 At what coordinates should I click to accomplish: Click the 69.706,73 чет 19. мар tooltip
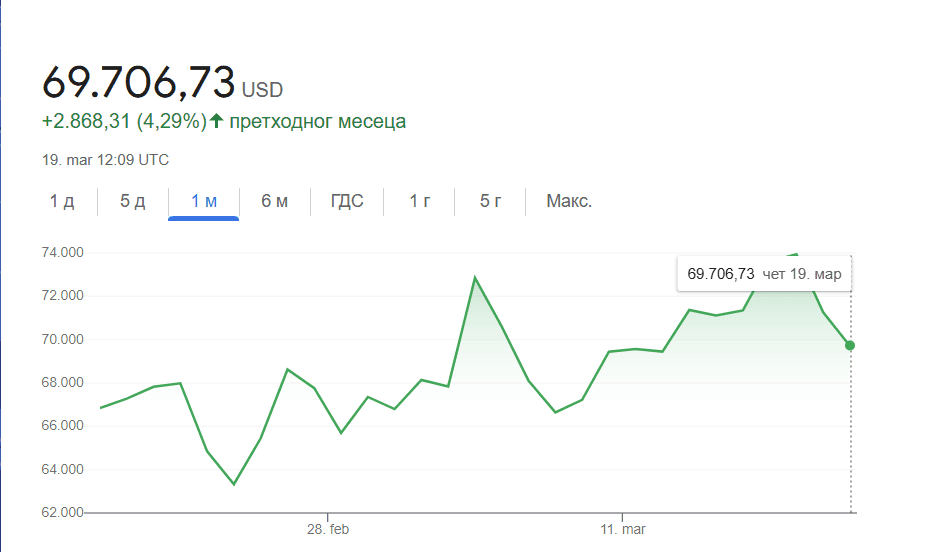[764, 273]
